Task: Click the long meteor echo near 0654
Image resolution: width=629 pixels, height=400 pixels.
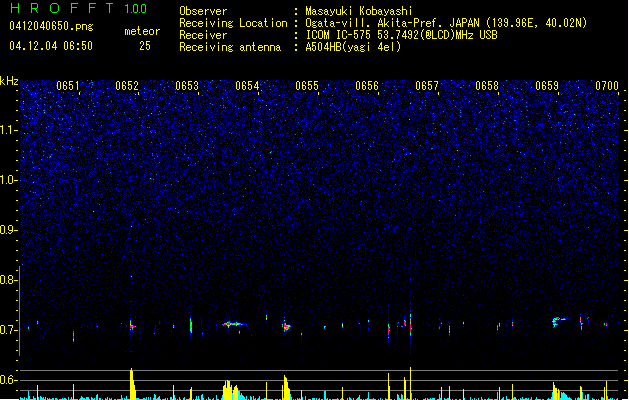Action: tap(234, 324)
